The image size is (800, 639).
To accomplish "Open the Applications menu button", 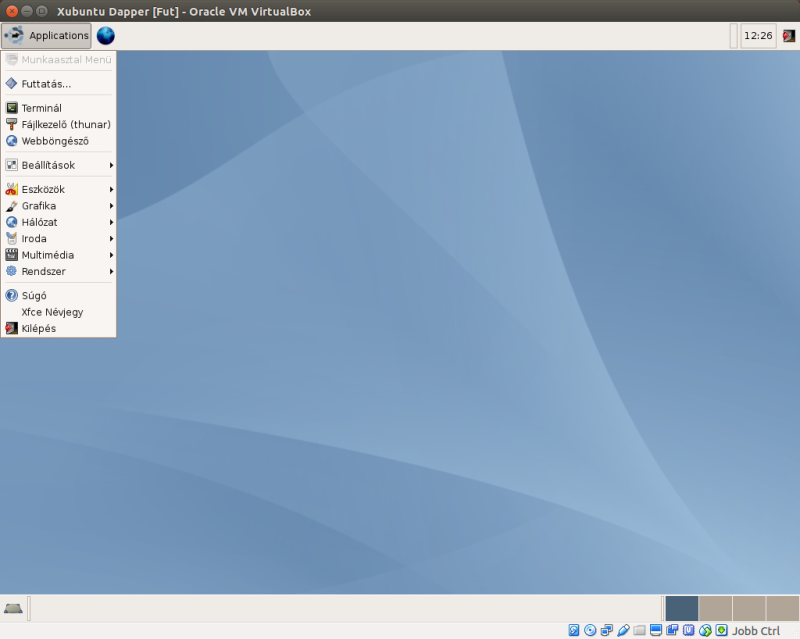I will pos(46,36).
